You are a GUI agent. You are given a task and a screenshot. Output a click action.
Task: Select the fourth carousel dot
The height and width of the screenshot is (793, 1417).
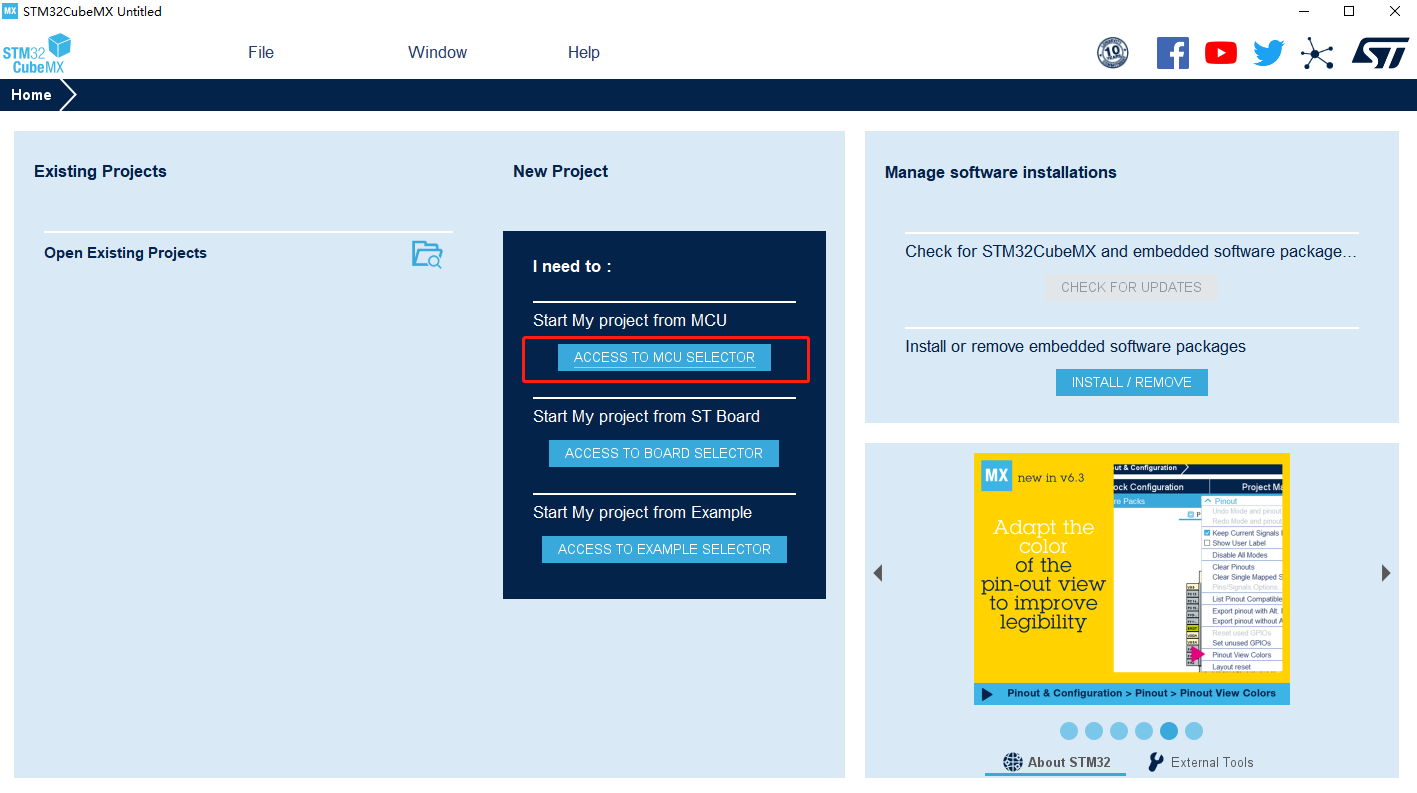(1144, 731)
